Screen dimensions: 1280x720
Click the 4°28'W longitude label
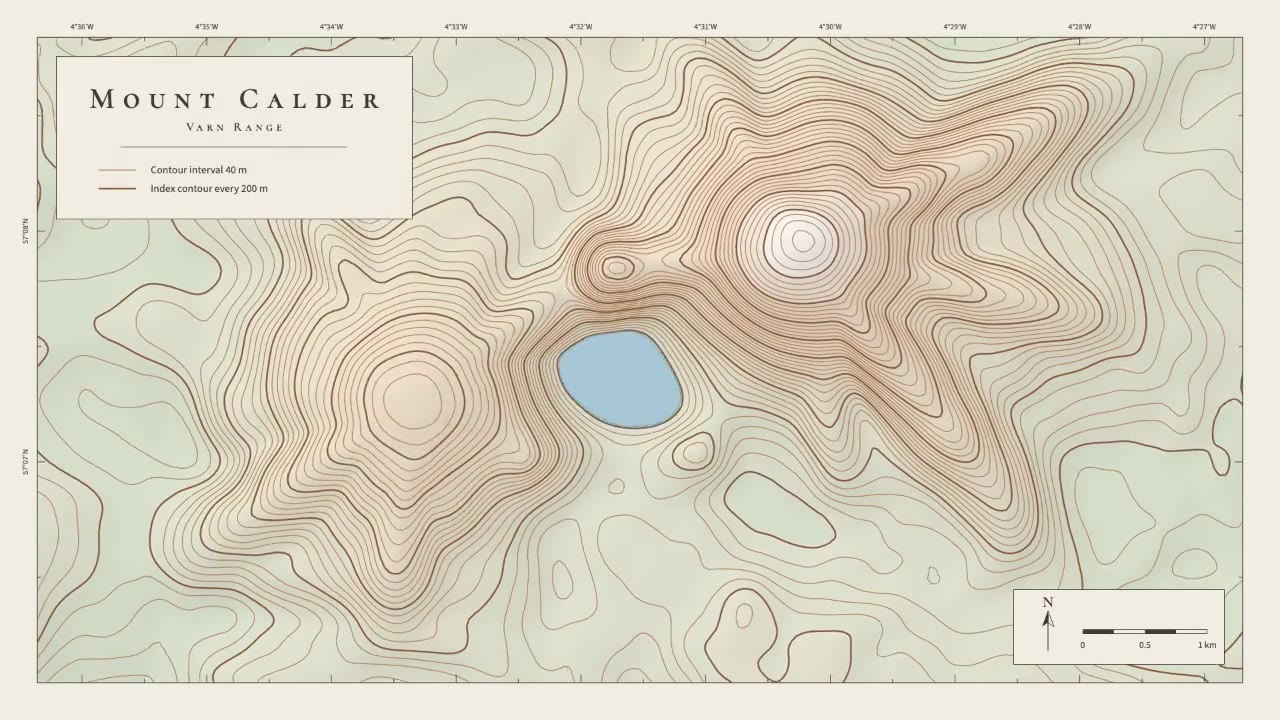1079,27
